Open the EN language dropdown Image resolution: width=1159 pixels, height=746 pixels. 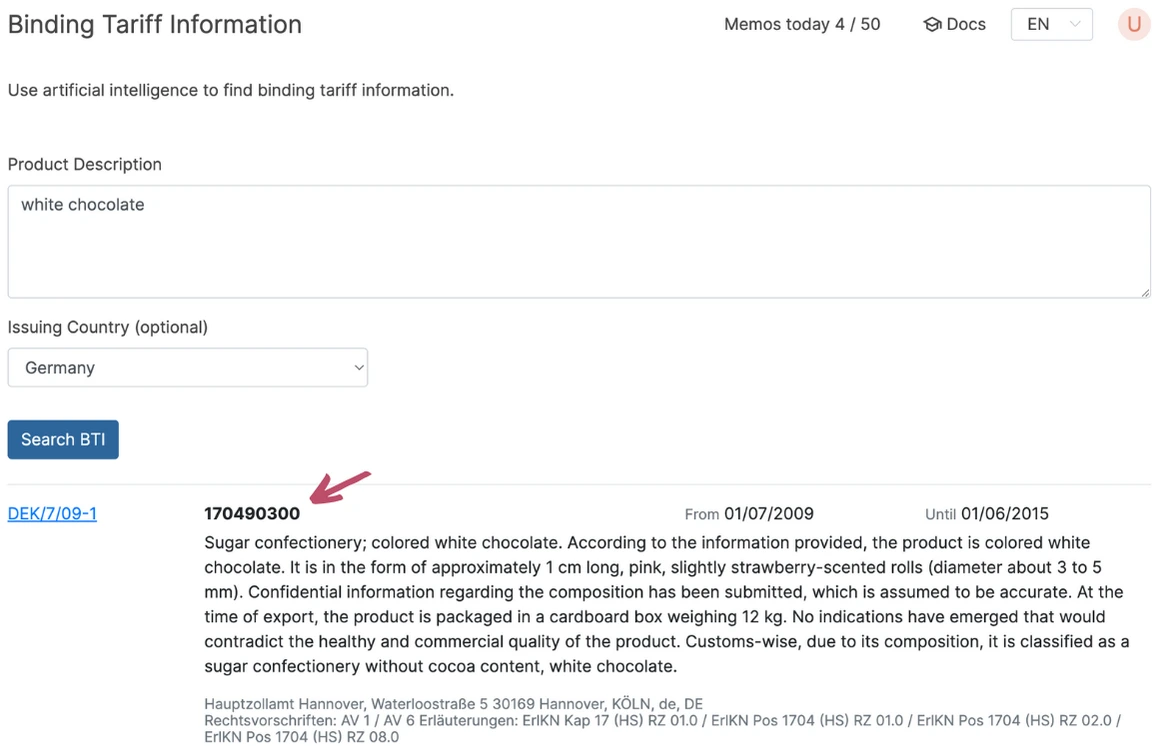(x=1051, y=25)
